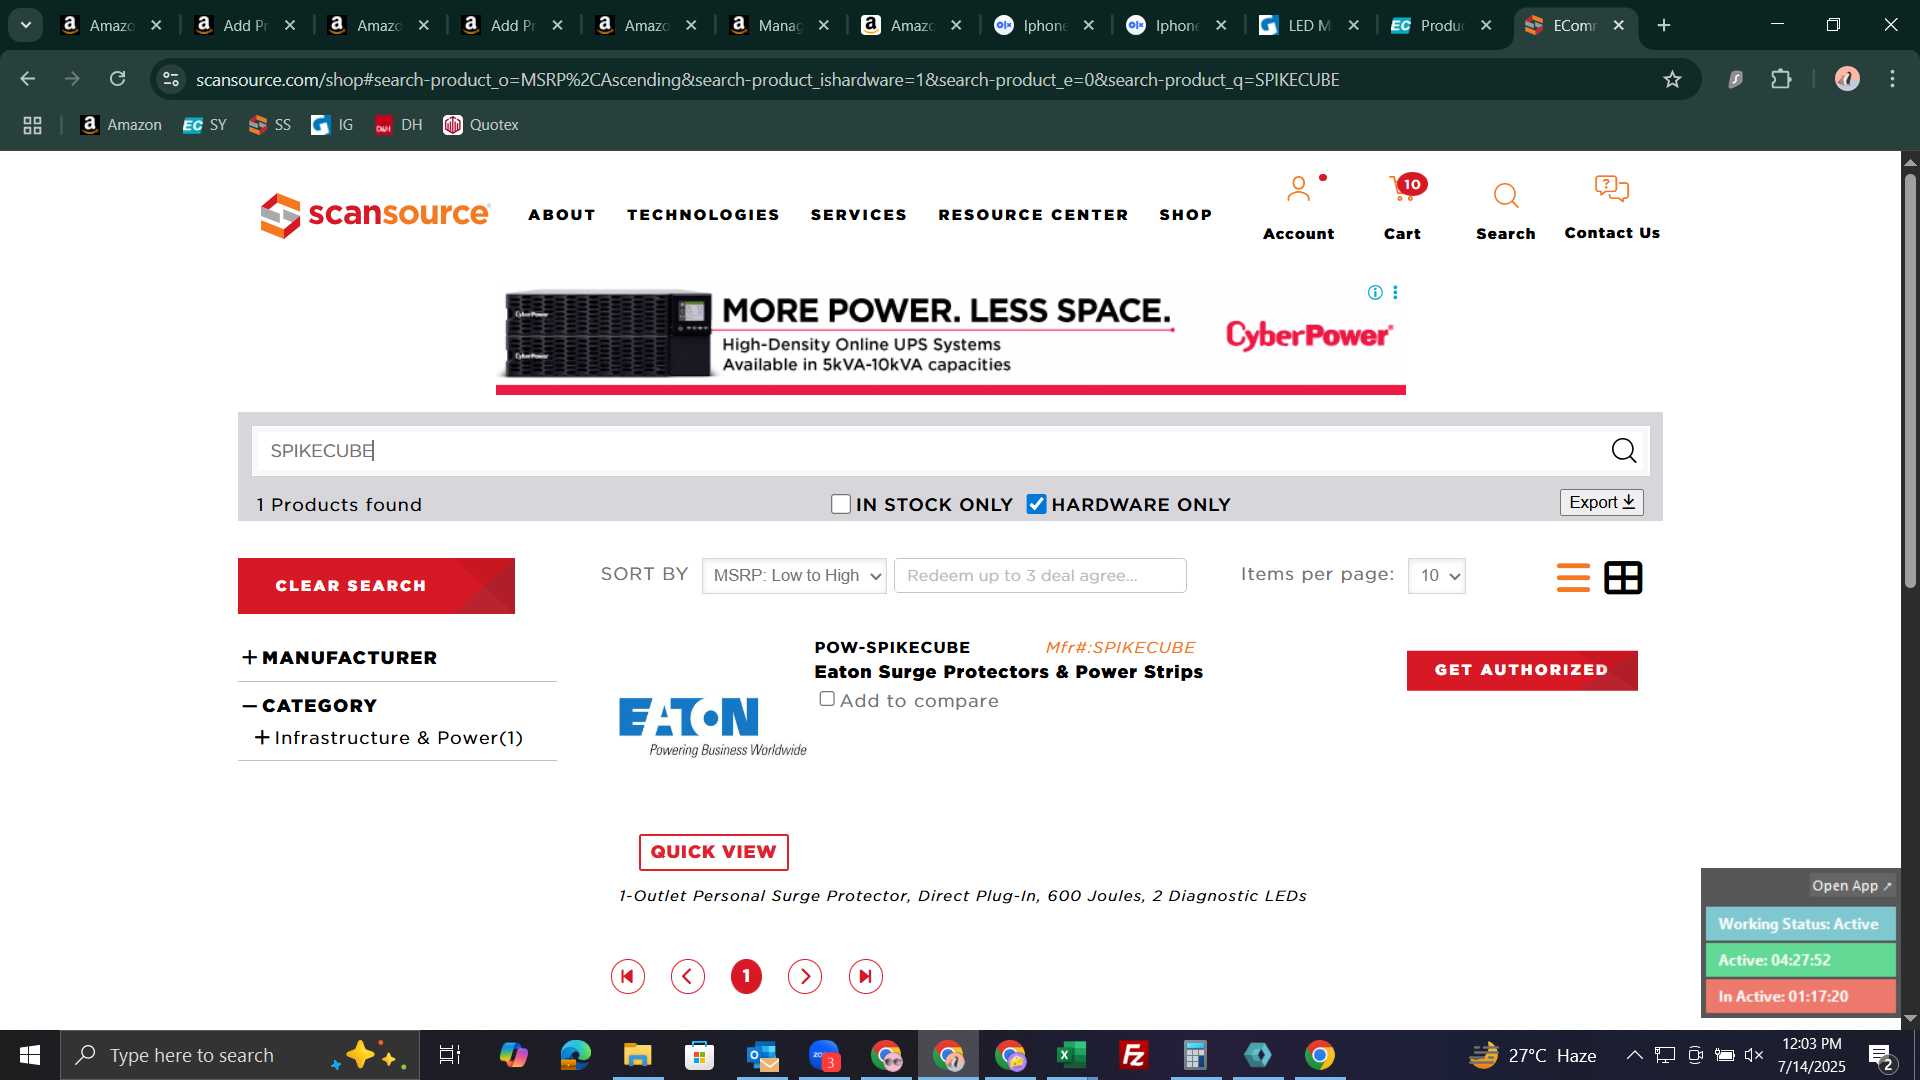Open the tab search dropdown arrow
1920x1080 pixels.
pos(26,25)
